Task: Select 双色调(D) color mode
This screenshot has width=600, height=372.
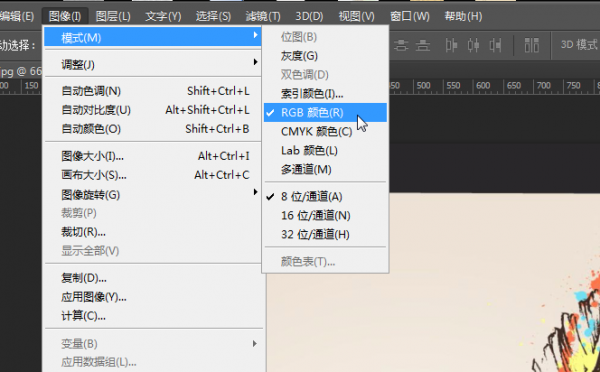Action: [325, 75]
